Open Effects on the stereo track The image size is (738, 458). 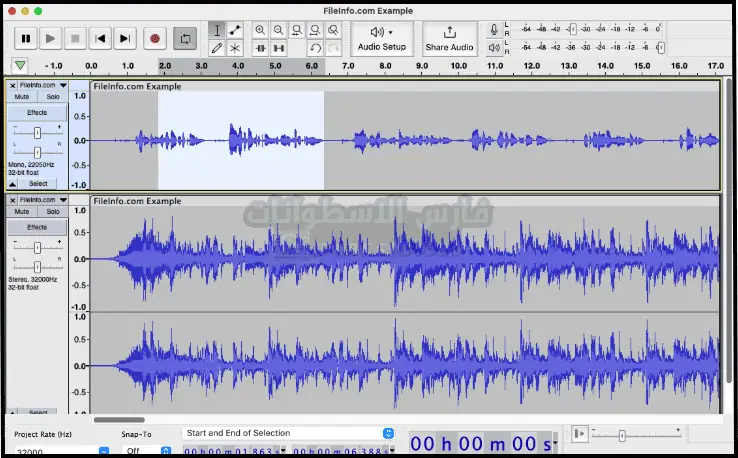point(37,227)
